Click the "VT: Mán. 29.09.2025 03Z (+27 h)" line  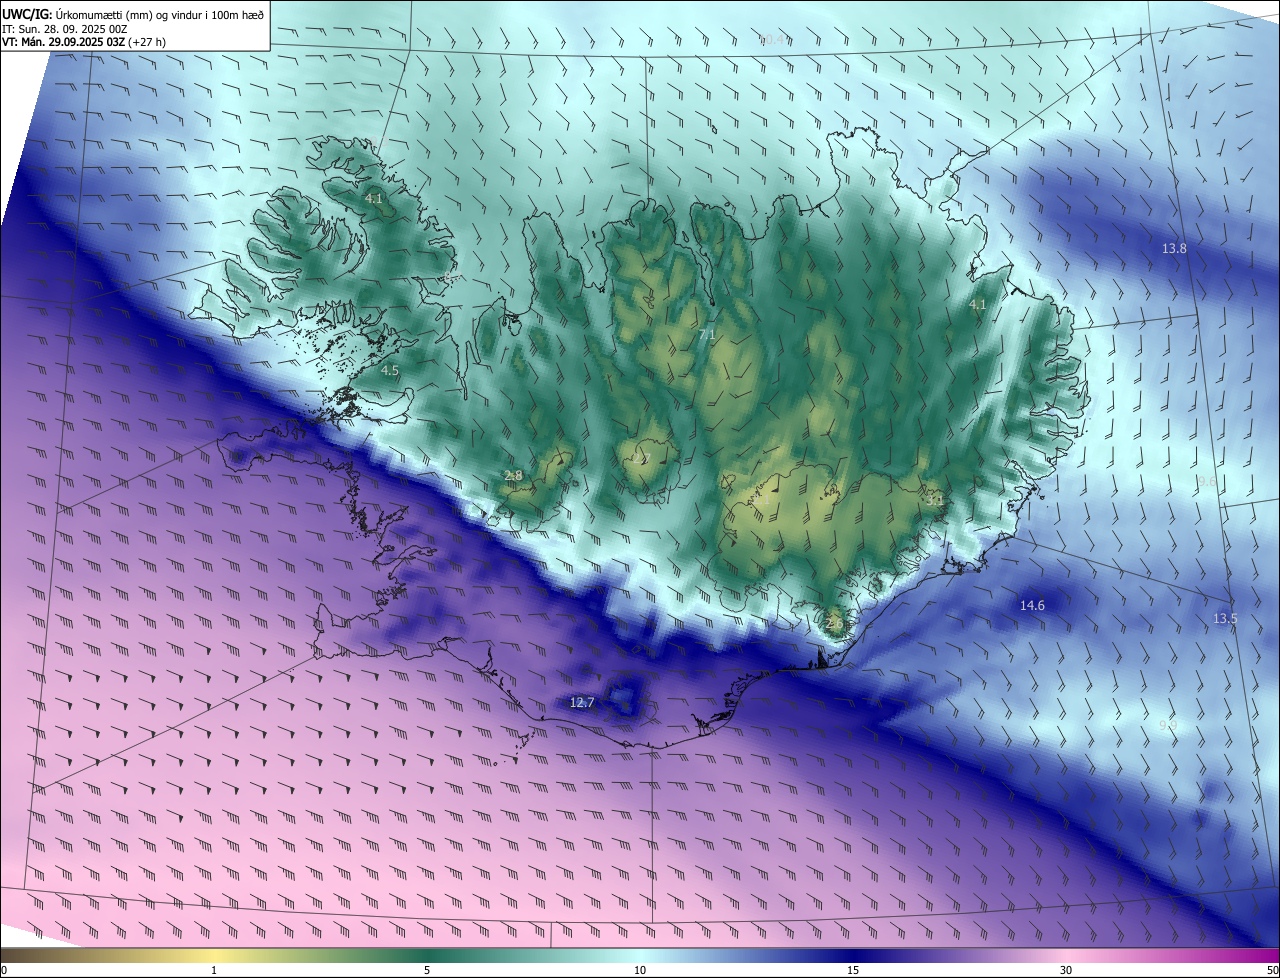tap(82, 43)
